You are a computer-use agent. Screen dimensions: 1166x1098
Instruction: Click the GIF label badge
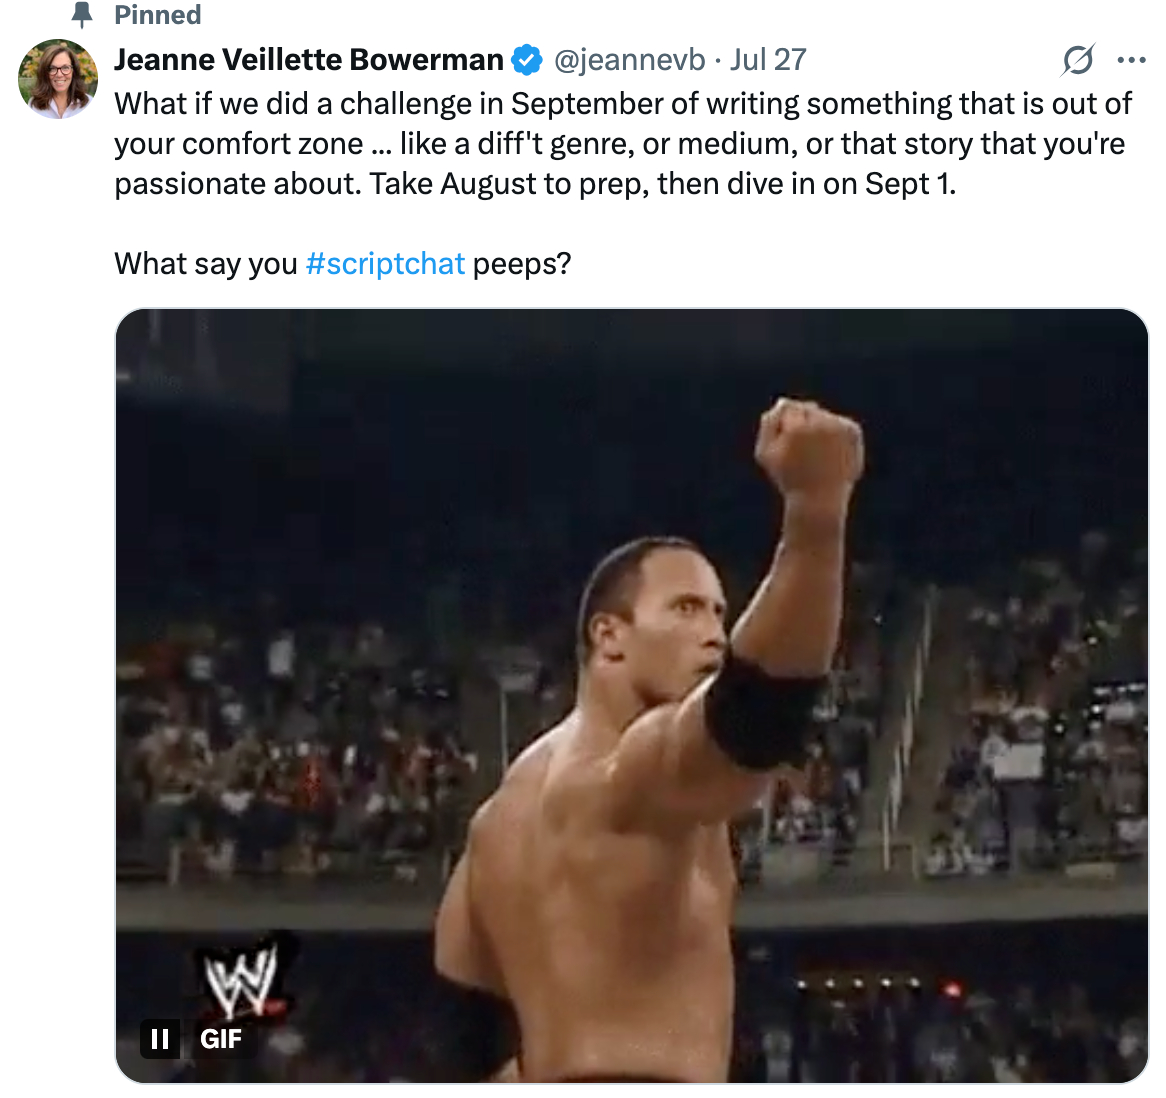pos(221,1039)
